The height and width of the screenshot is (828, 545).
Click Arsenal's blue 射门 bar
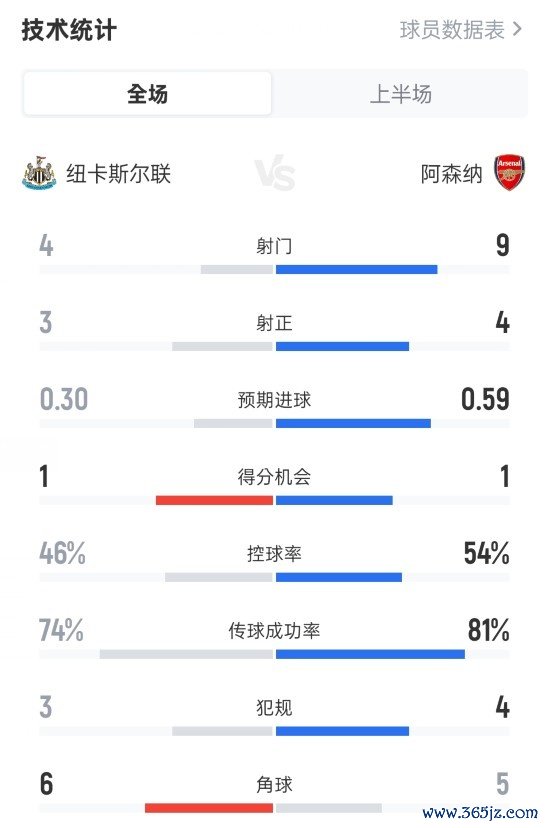tap(356, 269)
